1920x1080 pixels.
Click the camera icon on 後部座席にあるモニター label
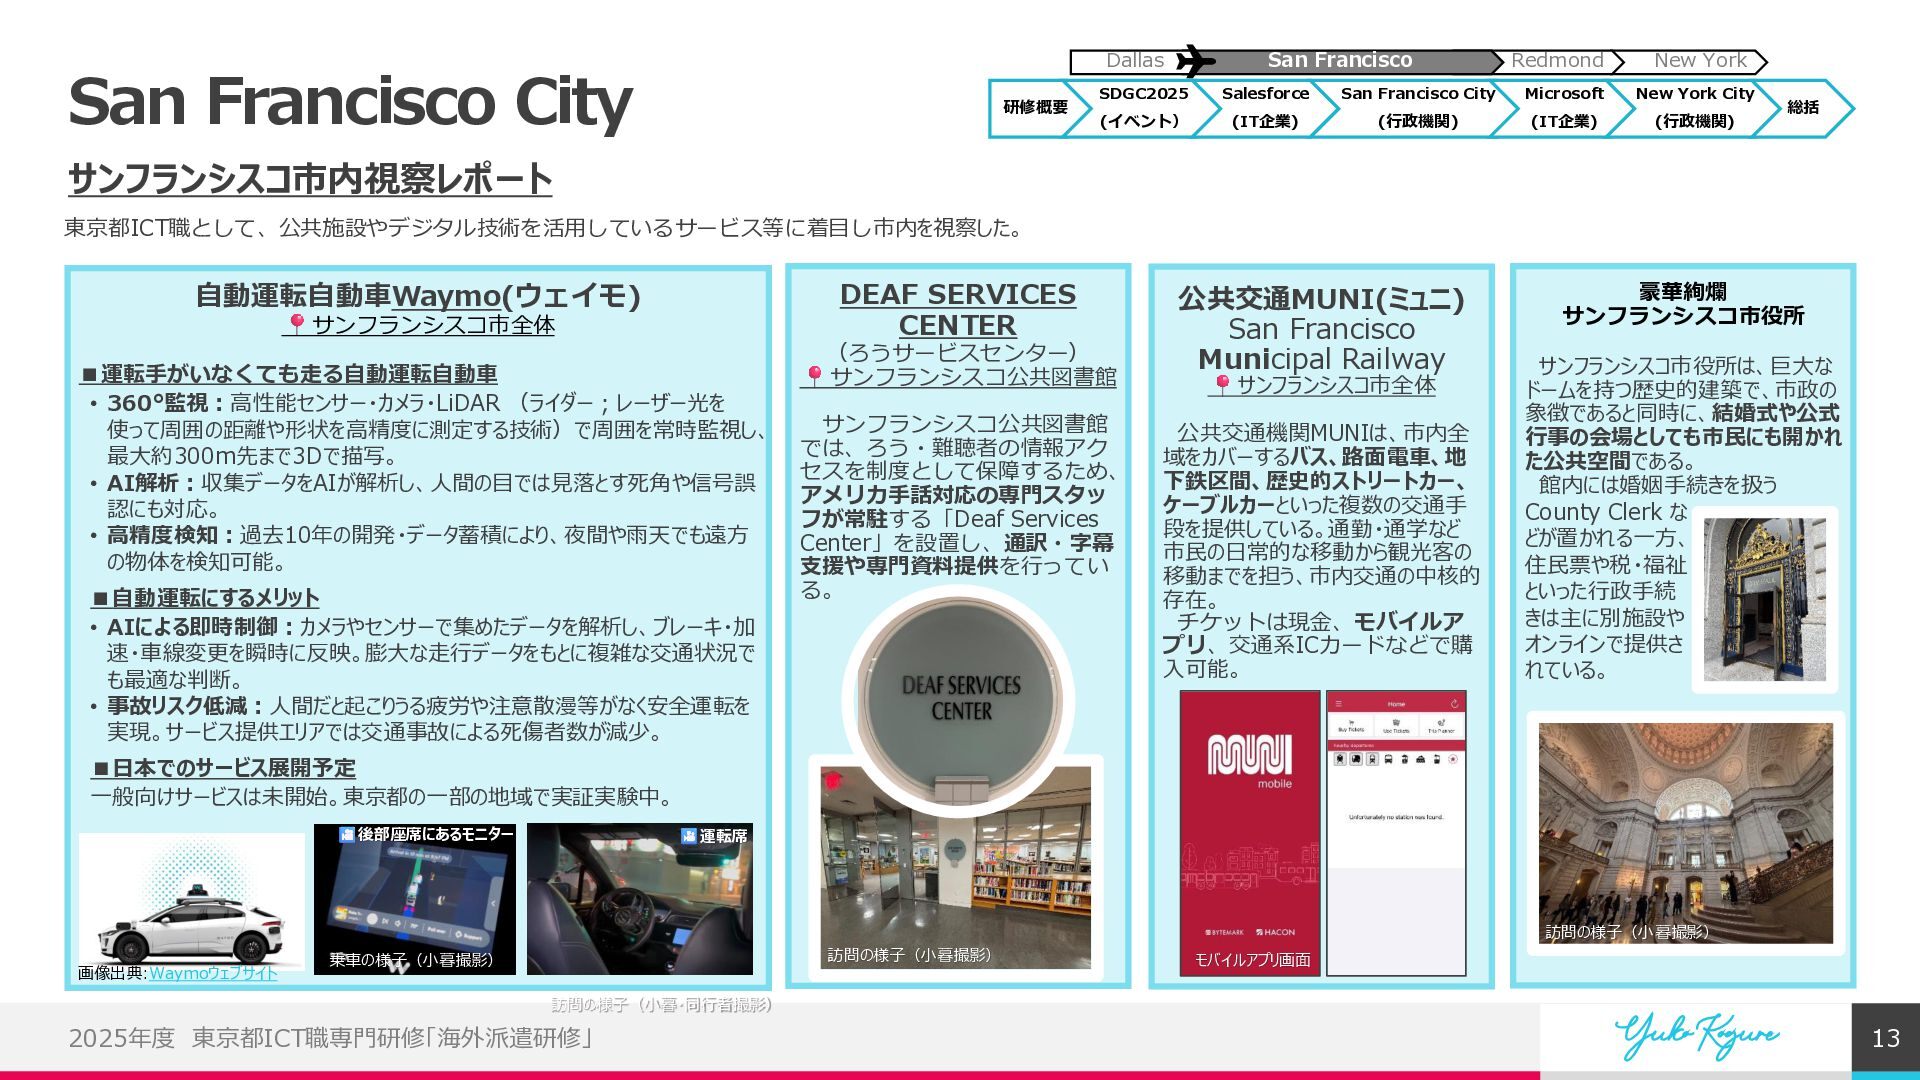click(346, 834)
